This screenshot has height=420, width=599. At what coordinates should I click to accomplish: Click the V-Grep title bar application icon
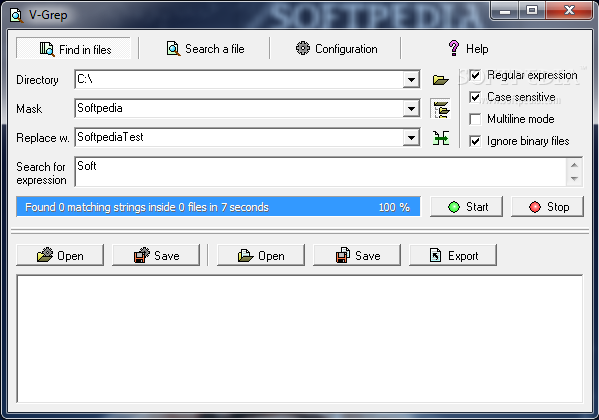tap(16, 15)
